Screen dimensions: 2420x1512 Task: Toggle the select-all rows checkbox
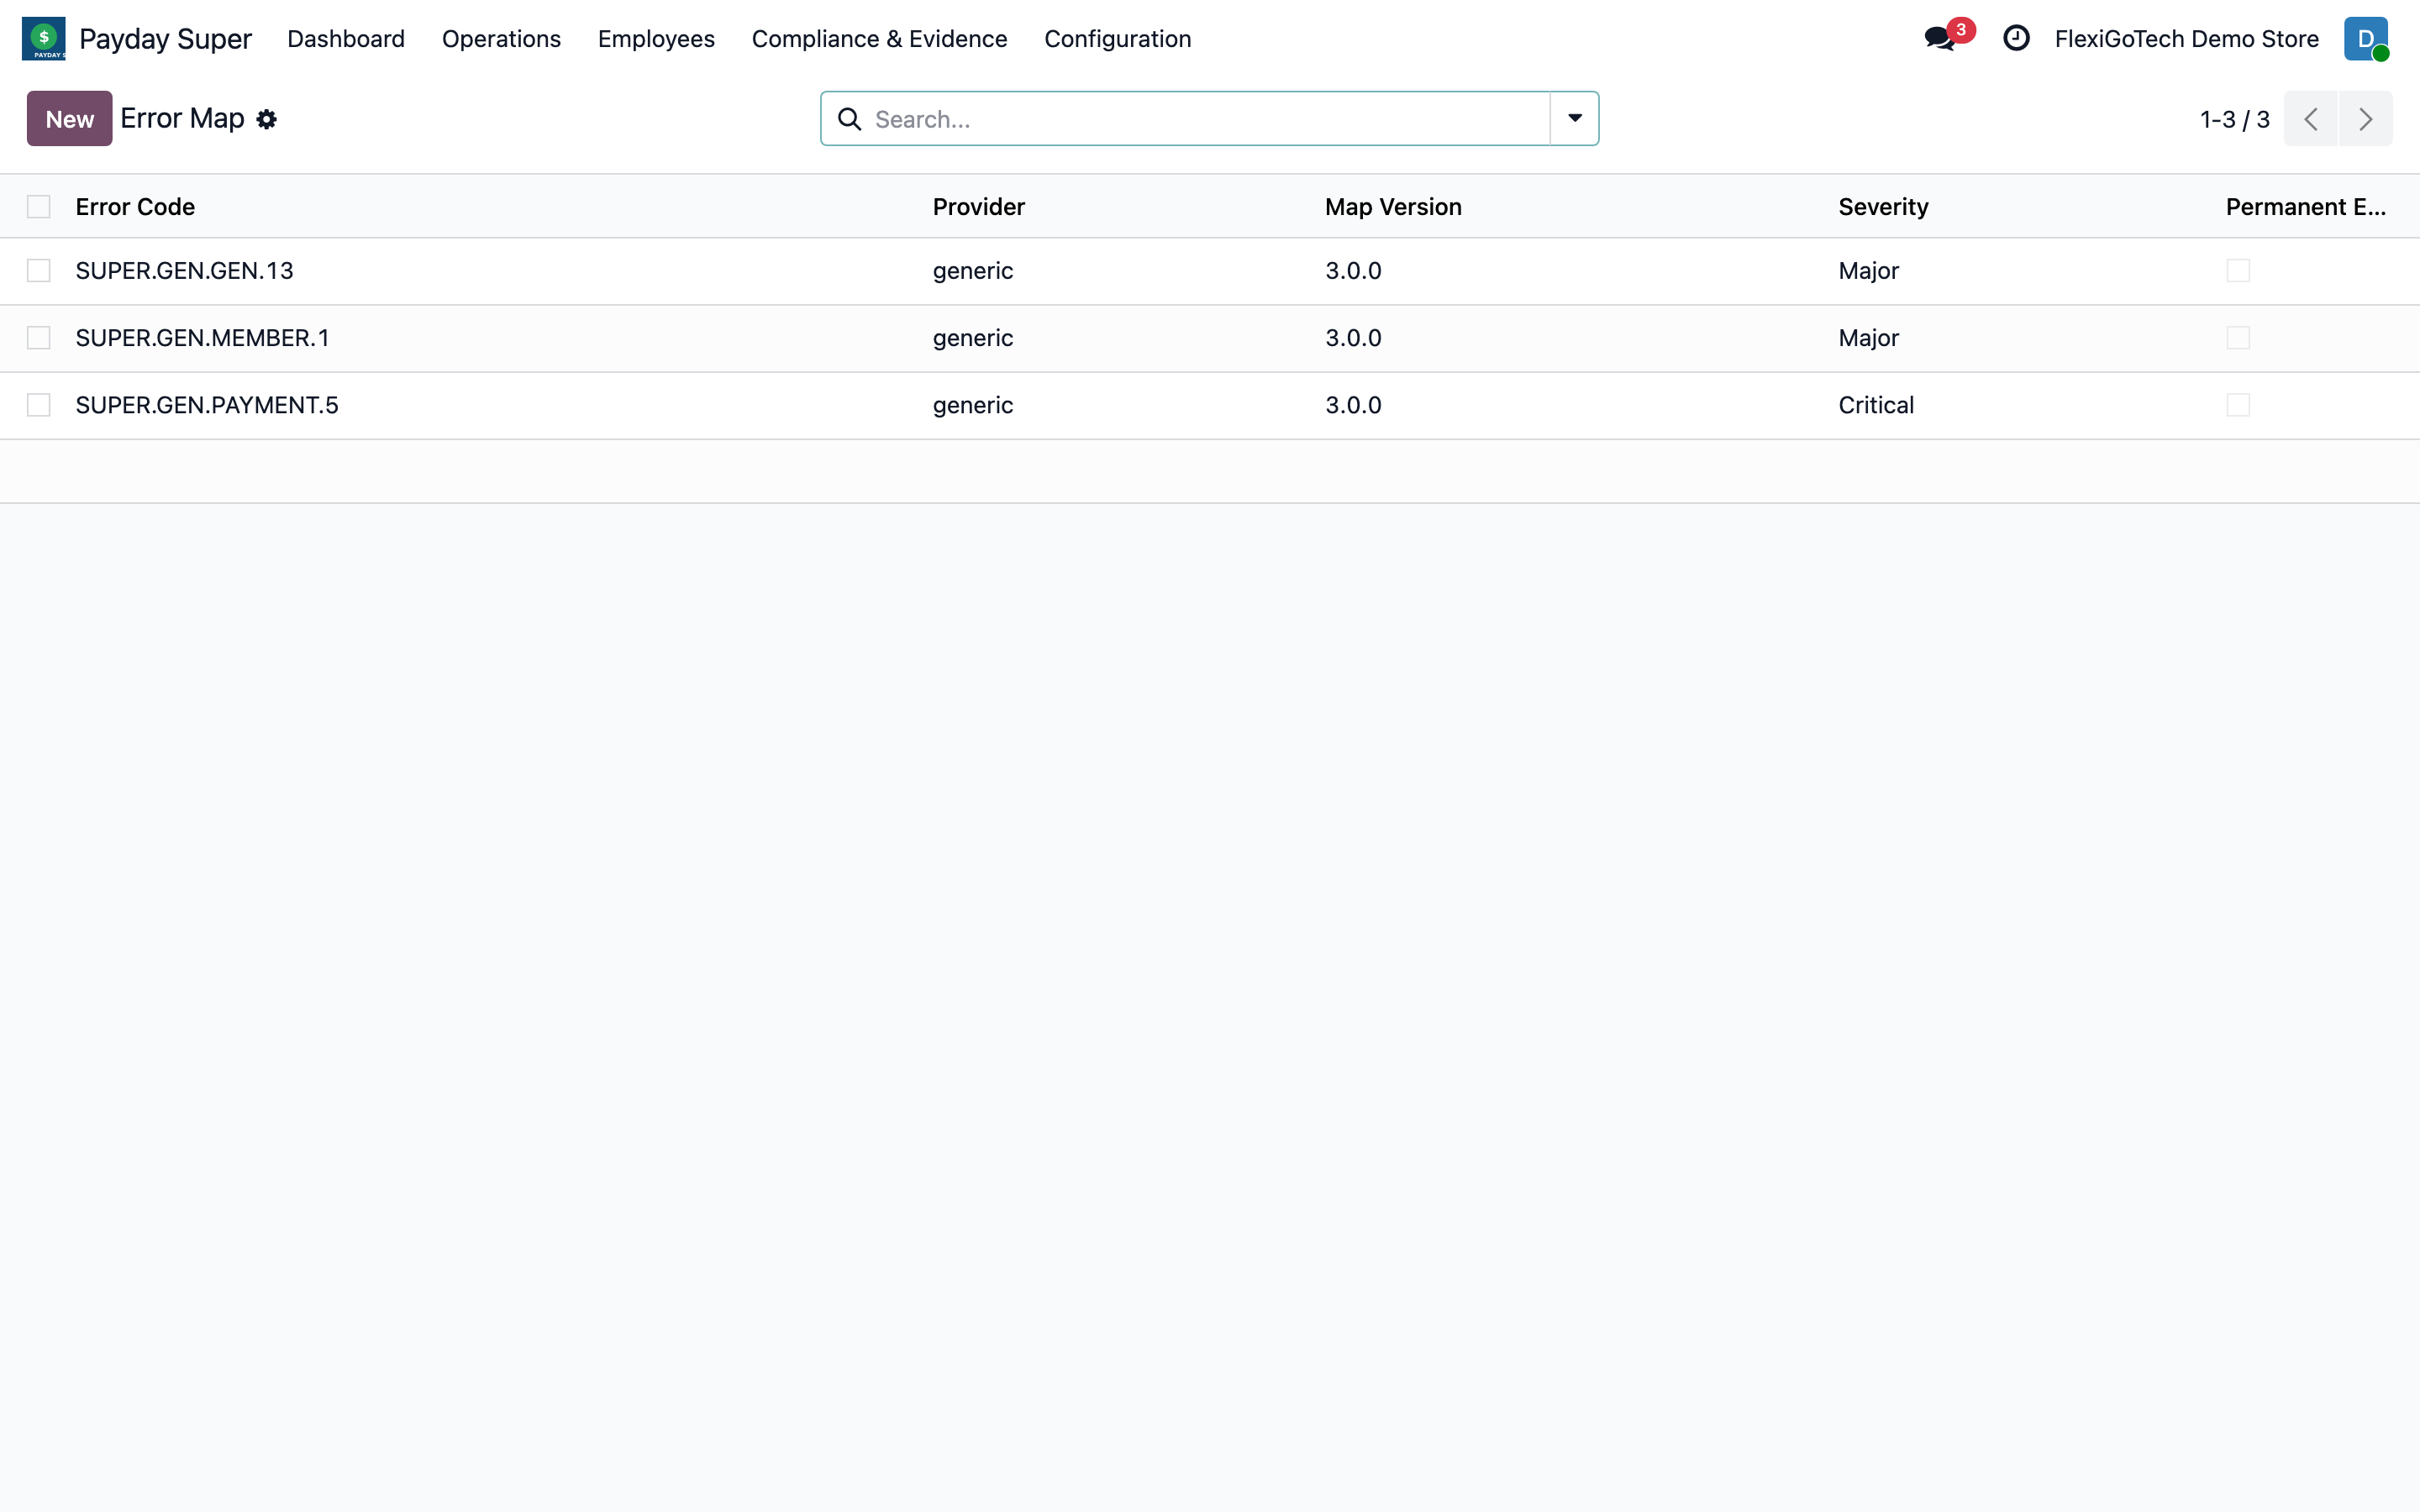tap(39, 207)
